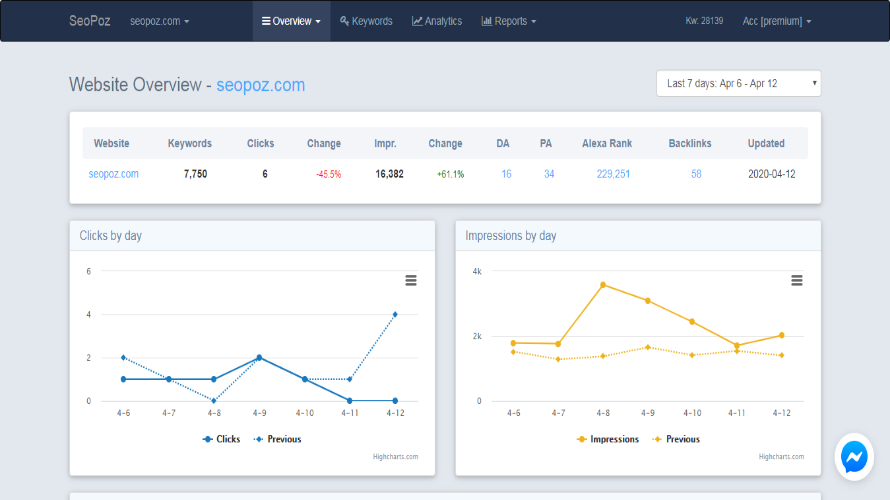The image size is (890, 500).
Task: Open seopoz.com link in the table row
Action: click(x=114, y=174)
